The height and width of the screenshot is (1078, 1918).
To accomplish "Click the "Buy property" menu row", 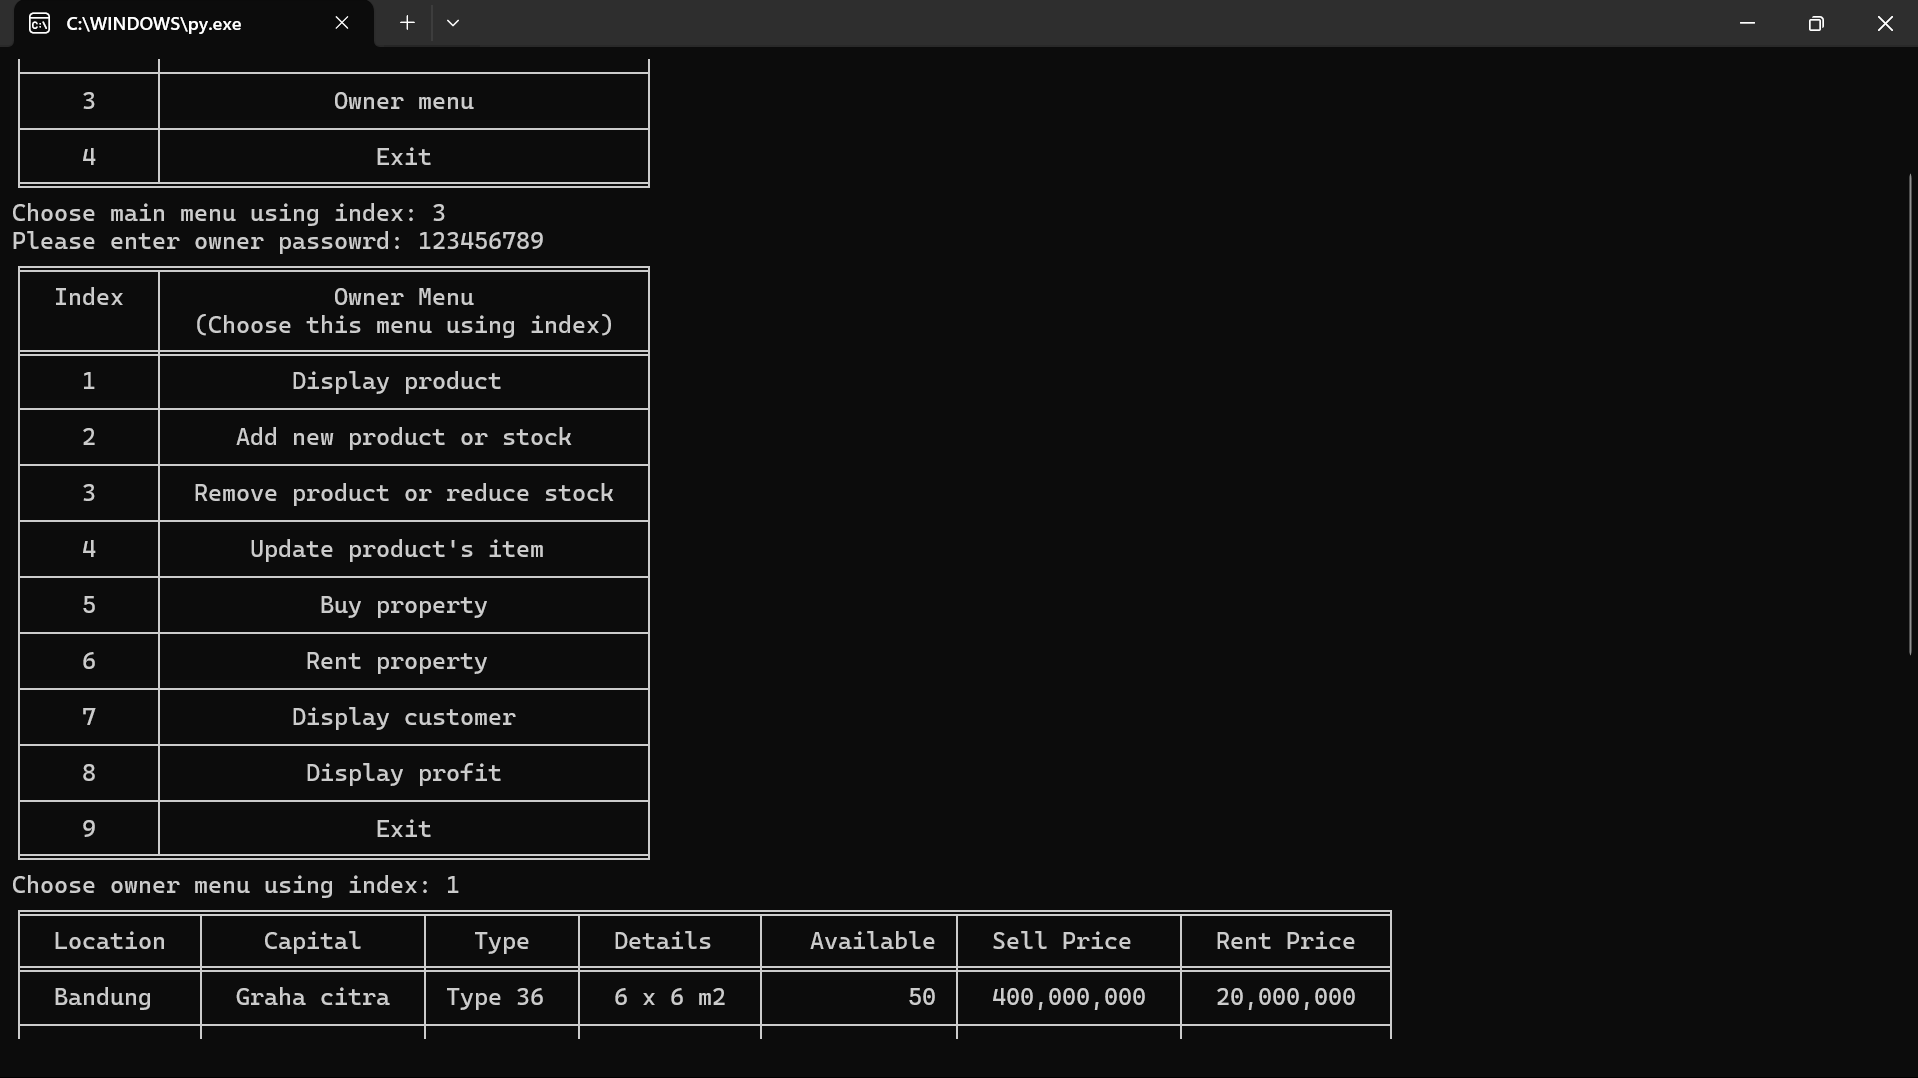I will 403,605.
